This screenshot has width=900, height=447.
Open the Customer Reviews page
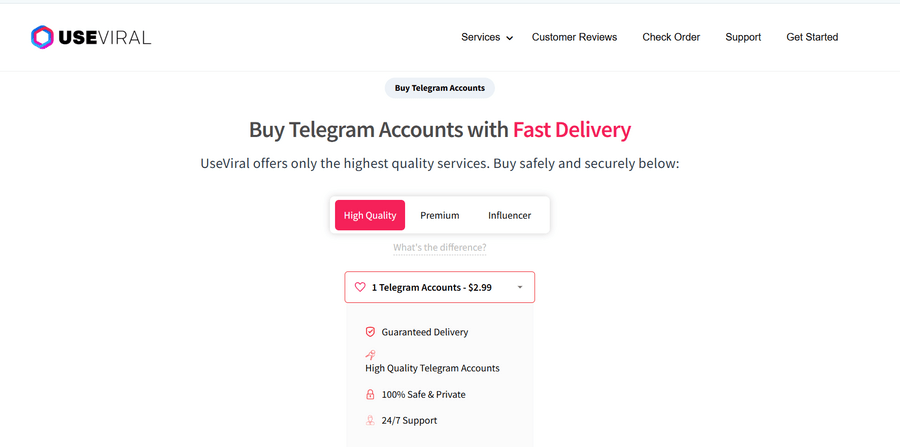point(574,37)
